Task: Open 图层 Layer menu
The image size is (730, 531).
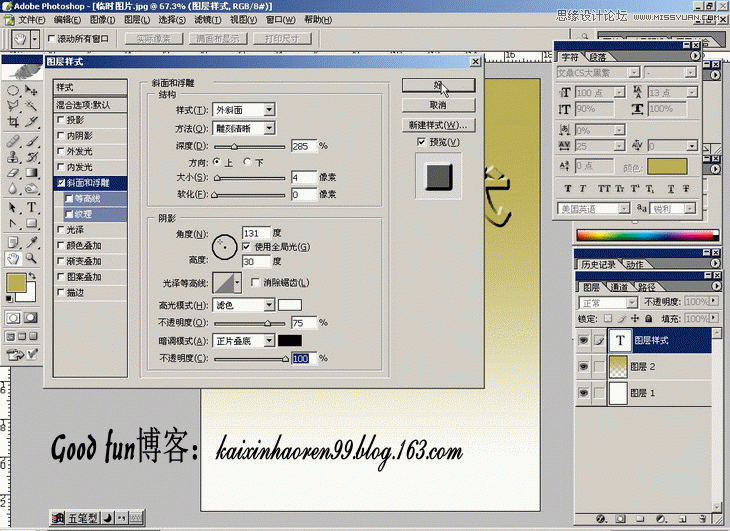Action: click(137, 20)
